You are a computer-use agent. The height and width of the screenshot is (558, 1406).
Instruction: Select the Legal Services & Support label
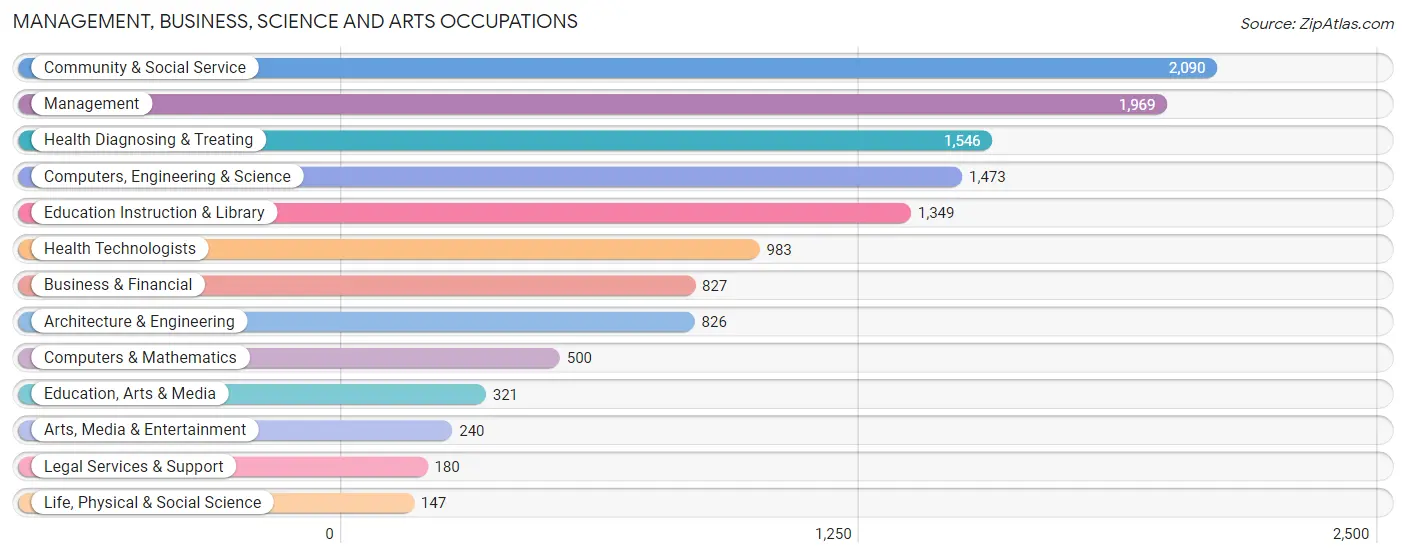click(134, 467)
